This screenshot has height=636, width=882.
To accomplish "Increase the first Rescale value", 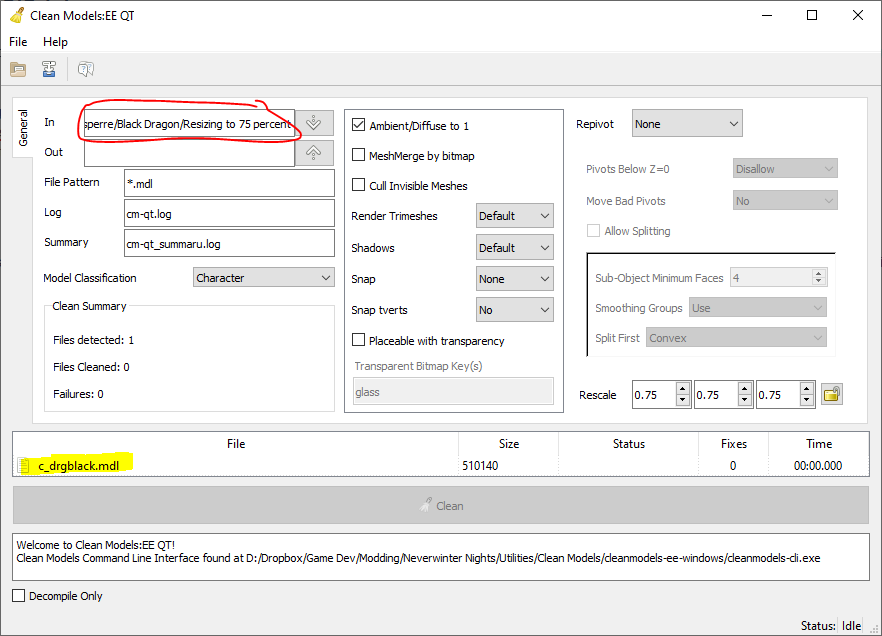I will click(683, 389).
